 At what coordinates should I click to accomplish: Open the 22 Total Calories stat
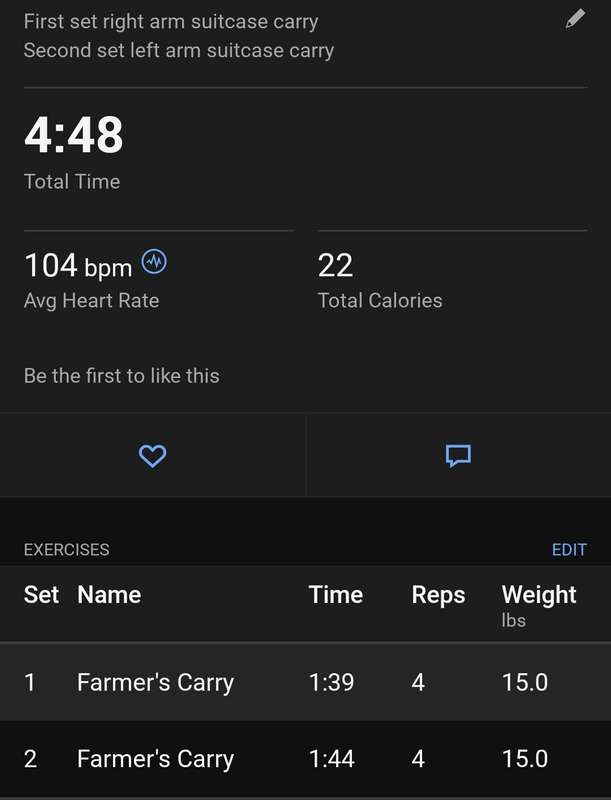click(380, 280)
